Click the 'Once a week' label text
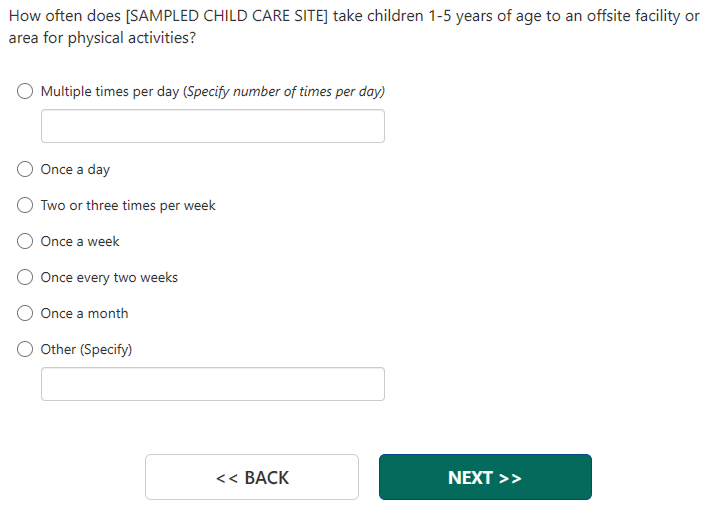Viewport: 704px width, 523px height. pos(80,241)
